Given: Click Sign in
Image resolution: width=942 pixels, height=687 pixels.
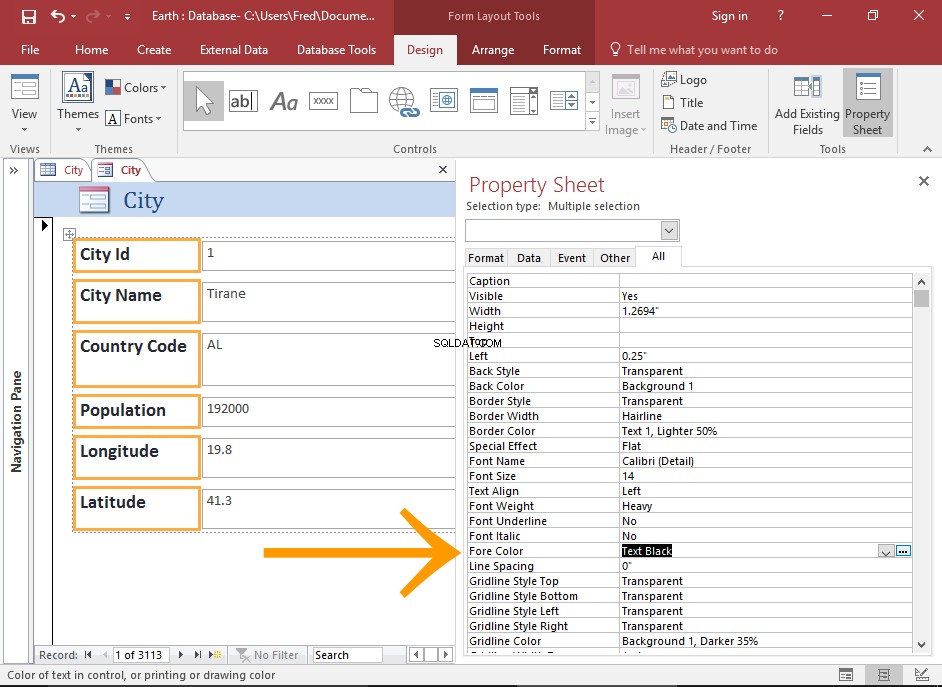Looking at the screenshot, I should point(729,16).
